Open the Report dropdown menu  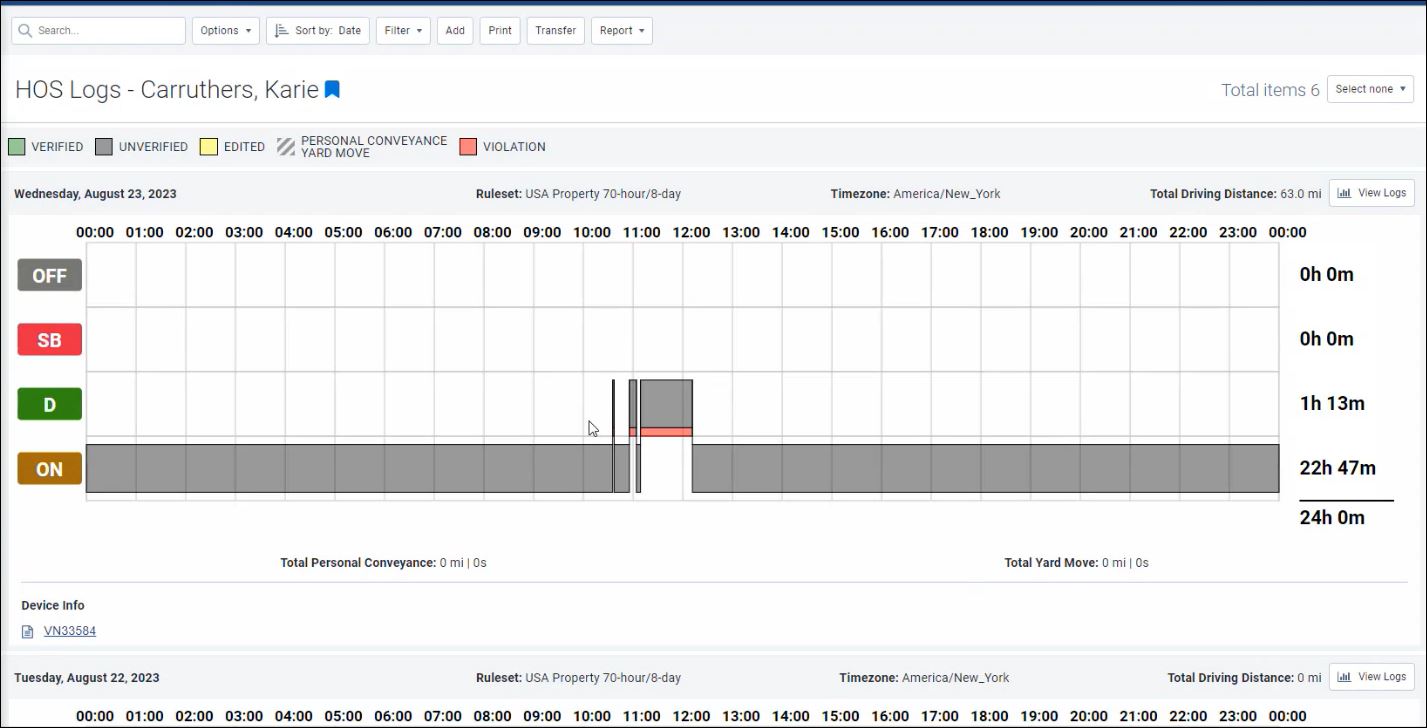[x=621, y=31]
